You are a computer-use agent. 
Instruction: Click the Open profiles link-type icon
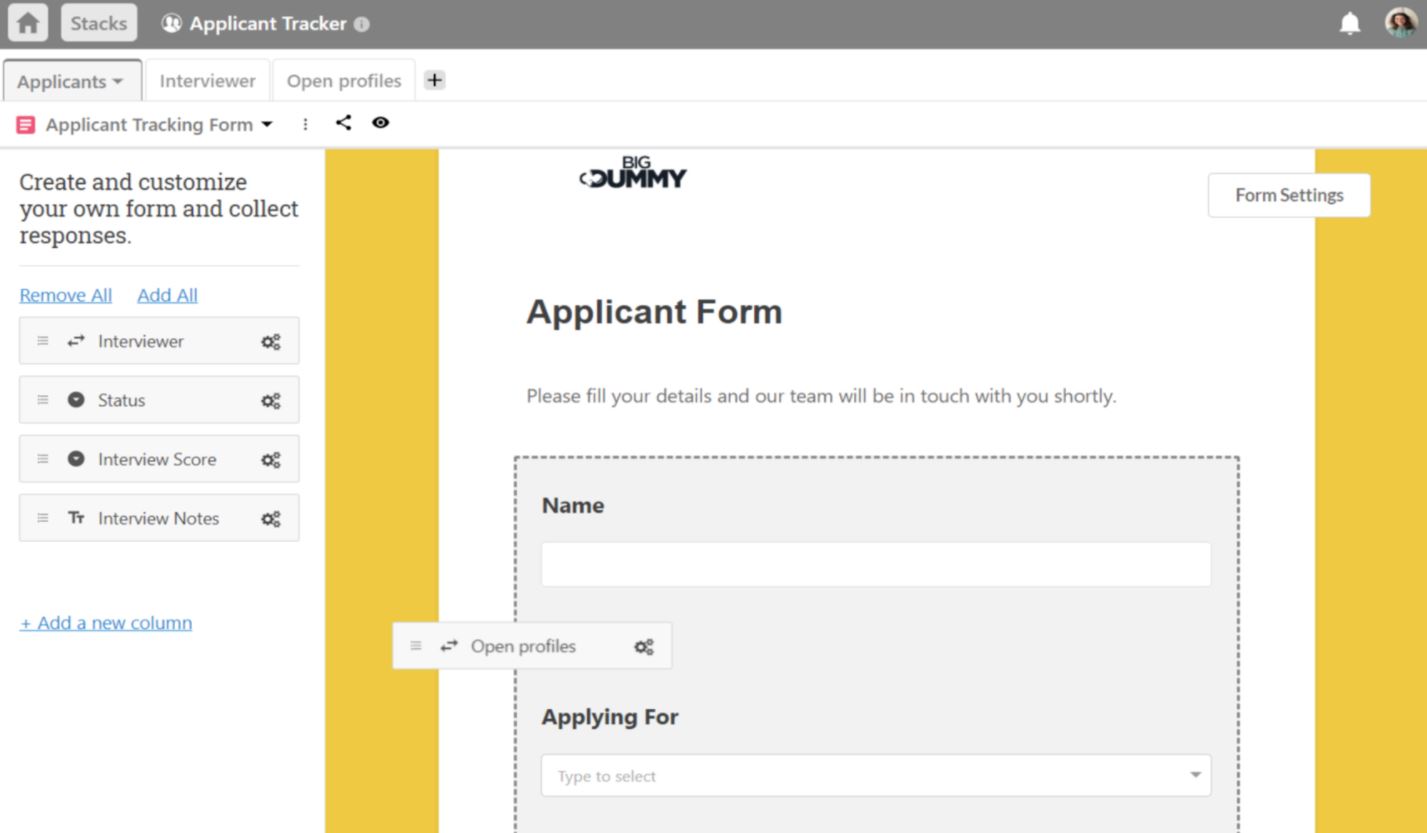[449, 646]
